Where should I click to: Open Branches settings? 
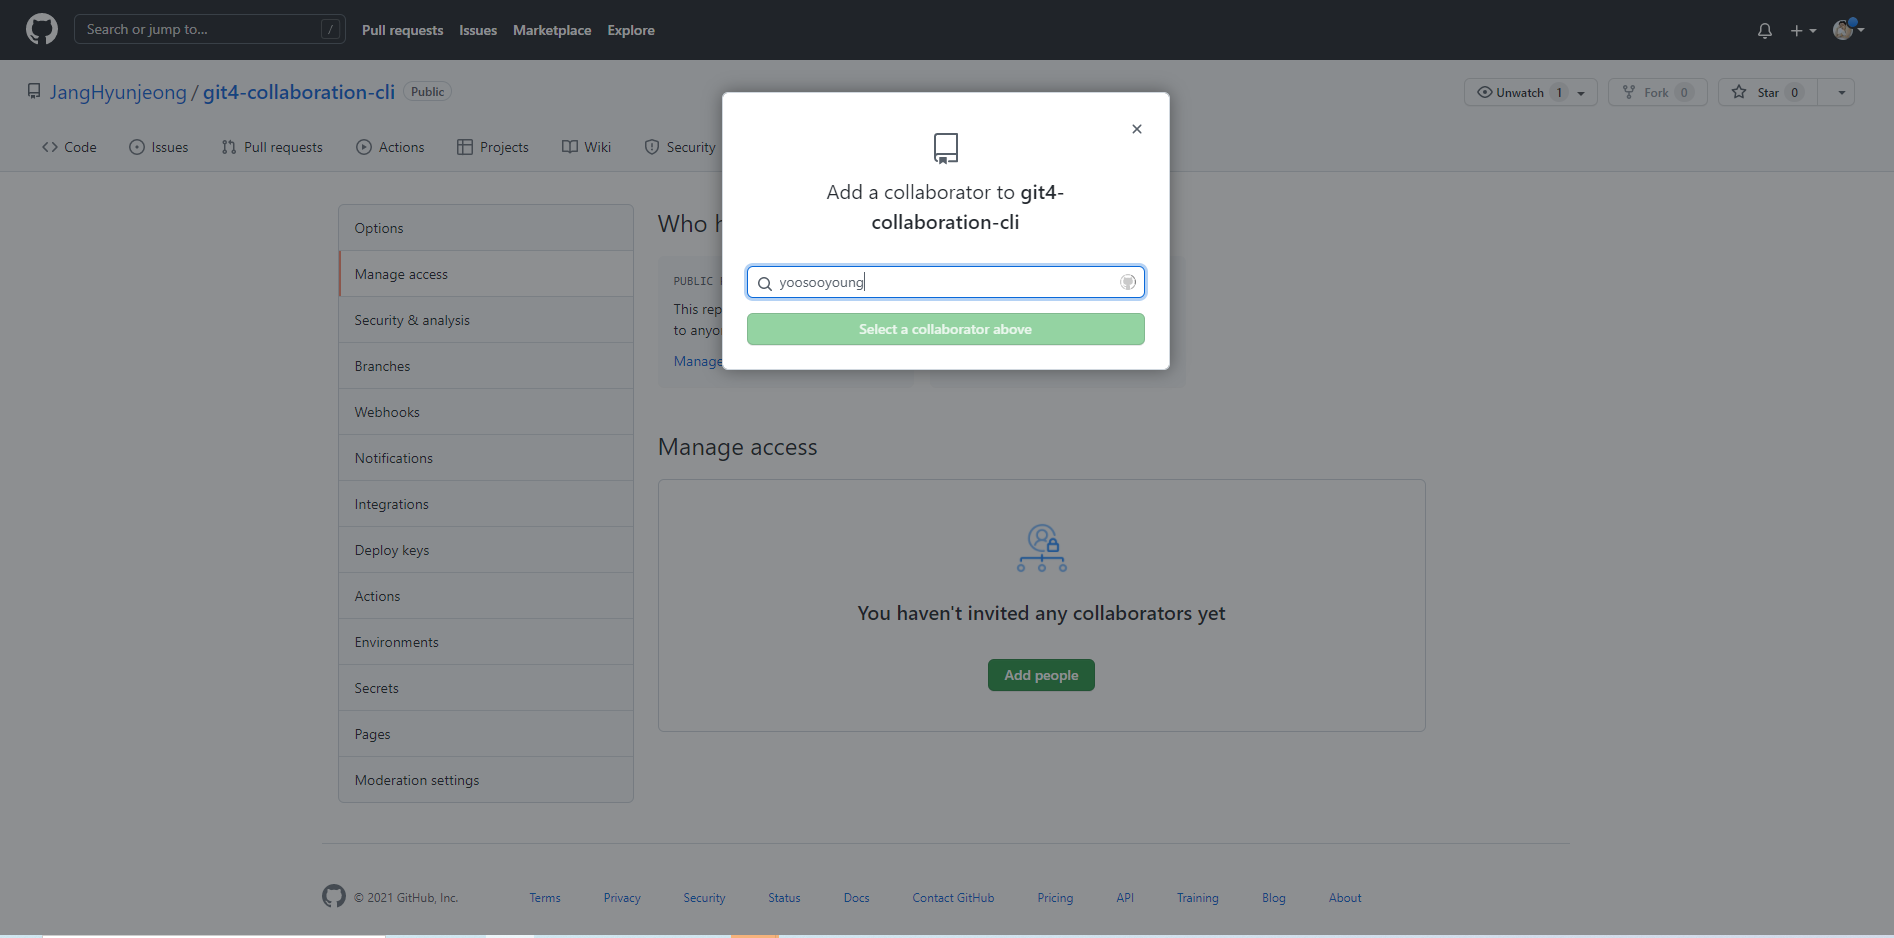coord(486,366)
